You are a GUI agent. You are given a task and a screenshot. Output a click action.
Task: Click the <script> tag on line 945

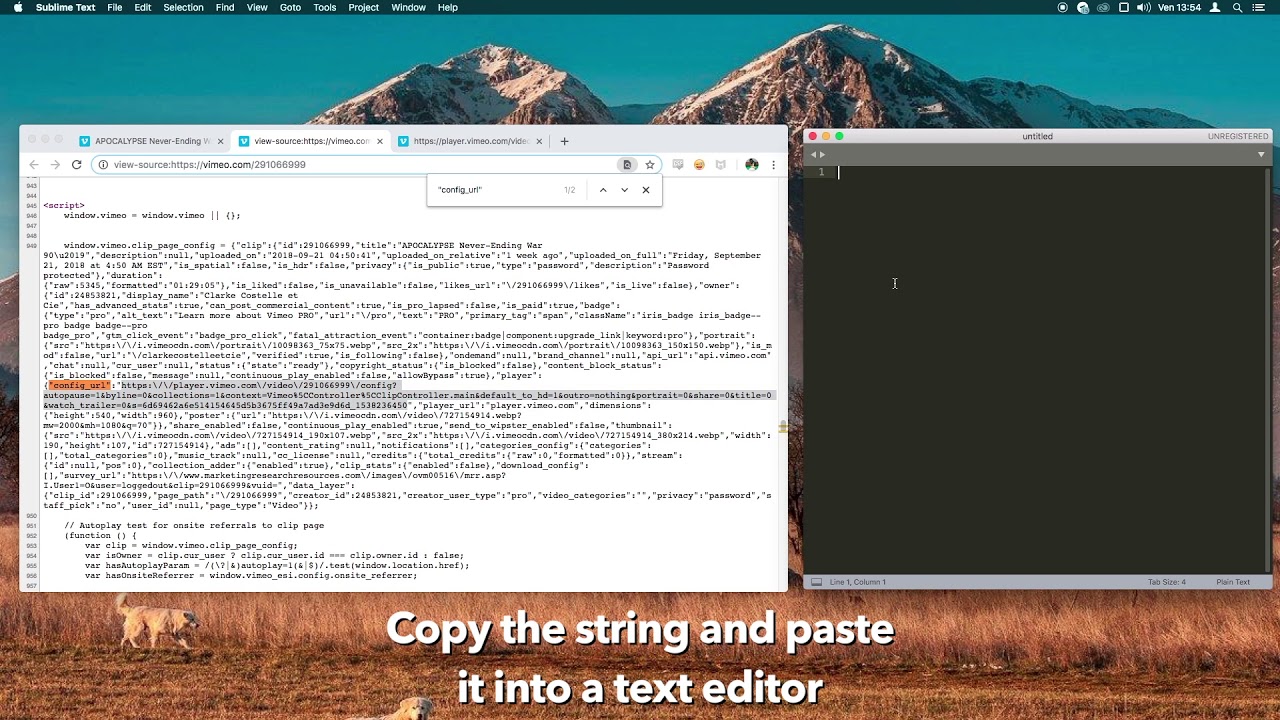[64, 205]
